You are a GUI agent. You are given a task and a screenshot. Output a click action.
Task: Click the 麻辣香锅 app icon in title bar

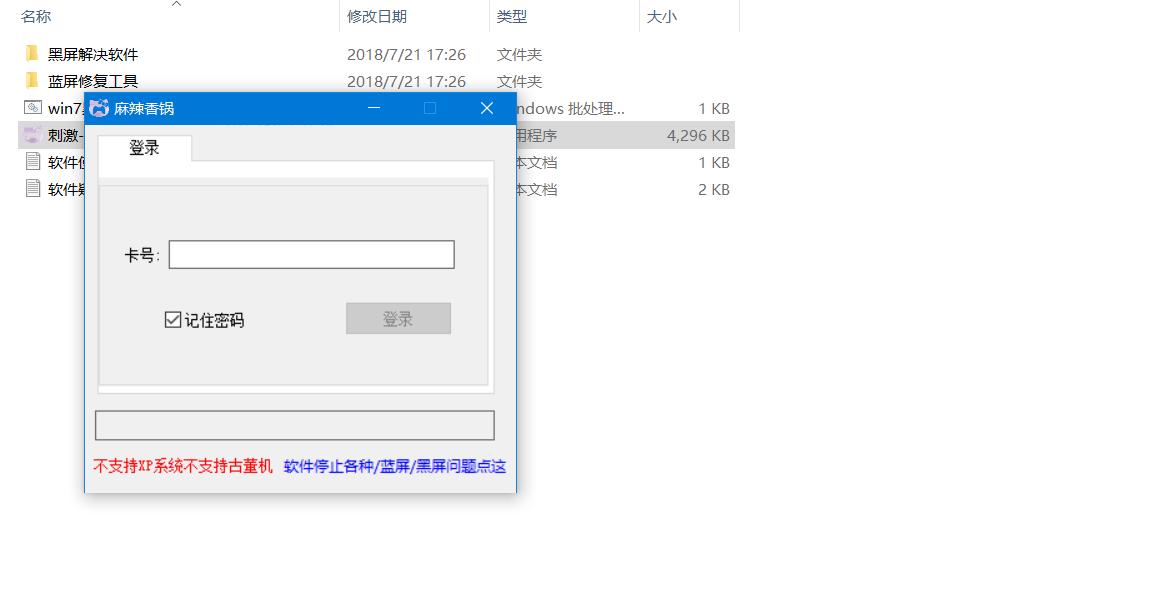(98, 108)
